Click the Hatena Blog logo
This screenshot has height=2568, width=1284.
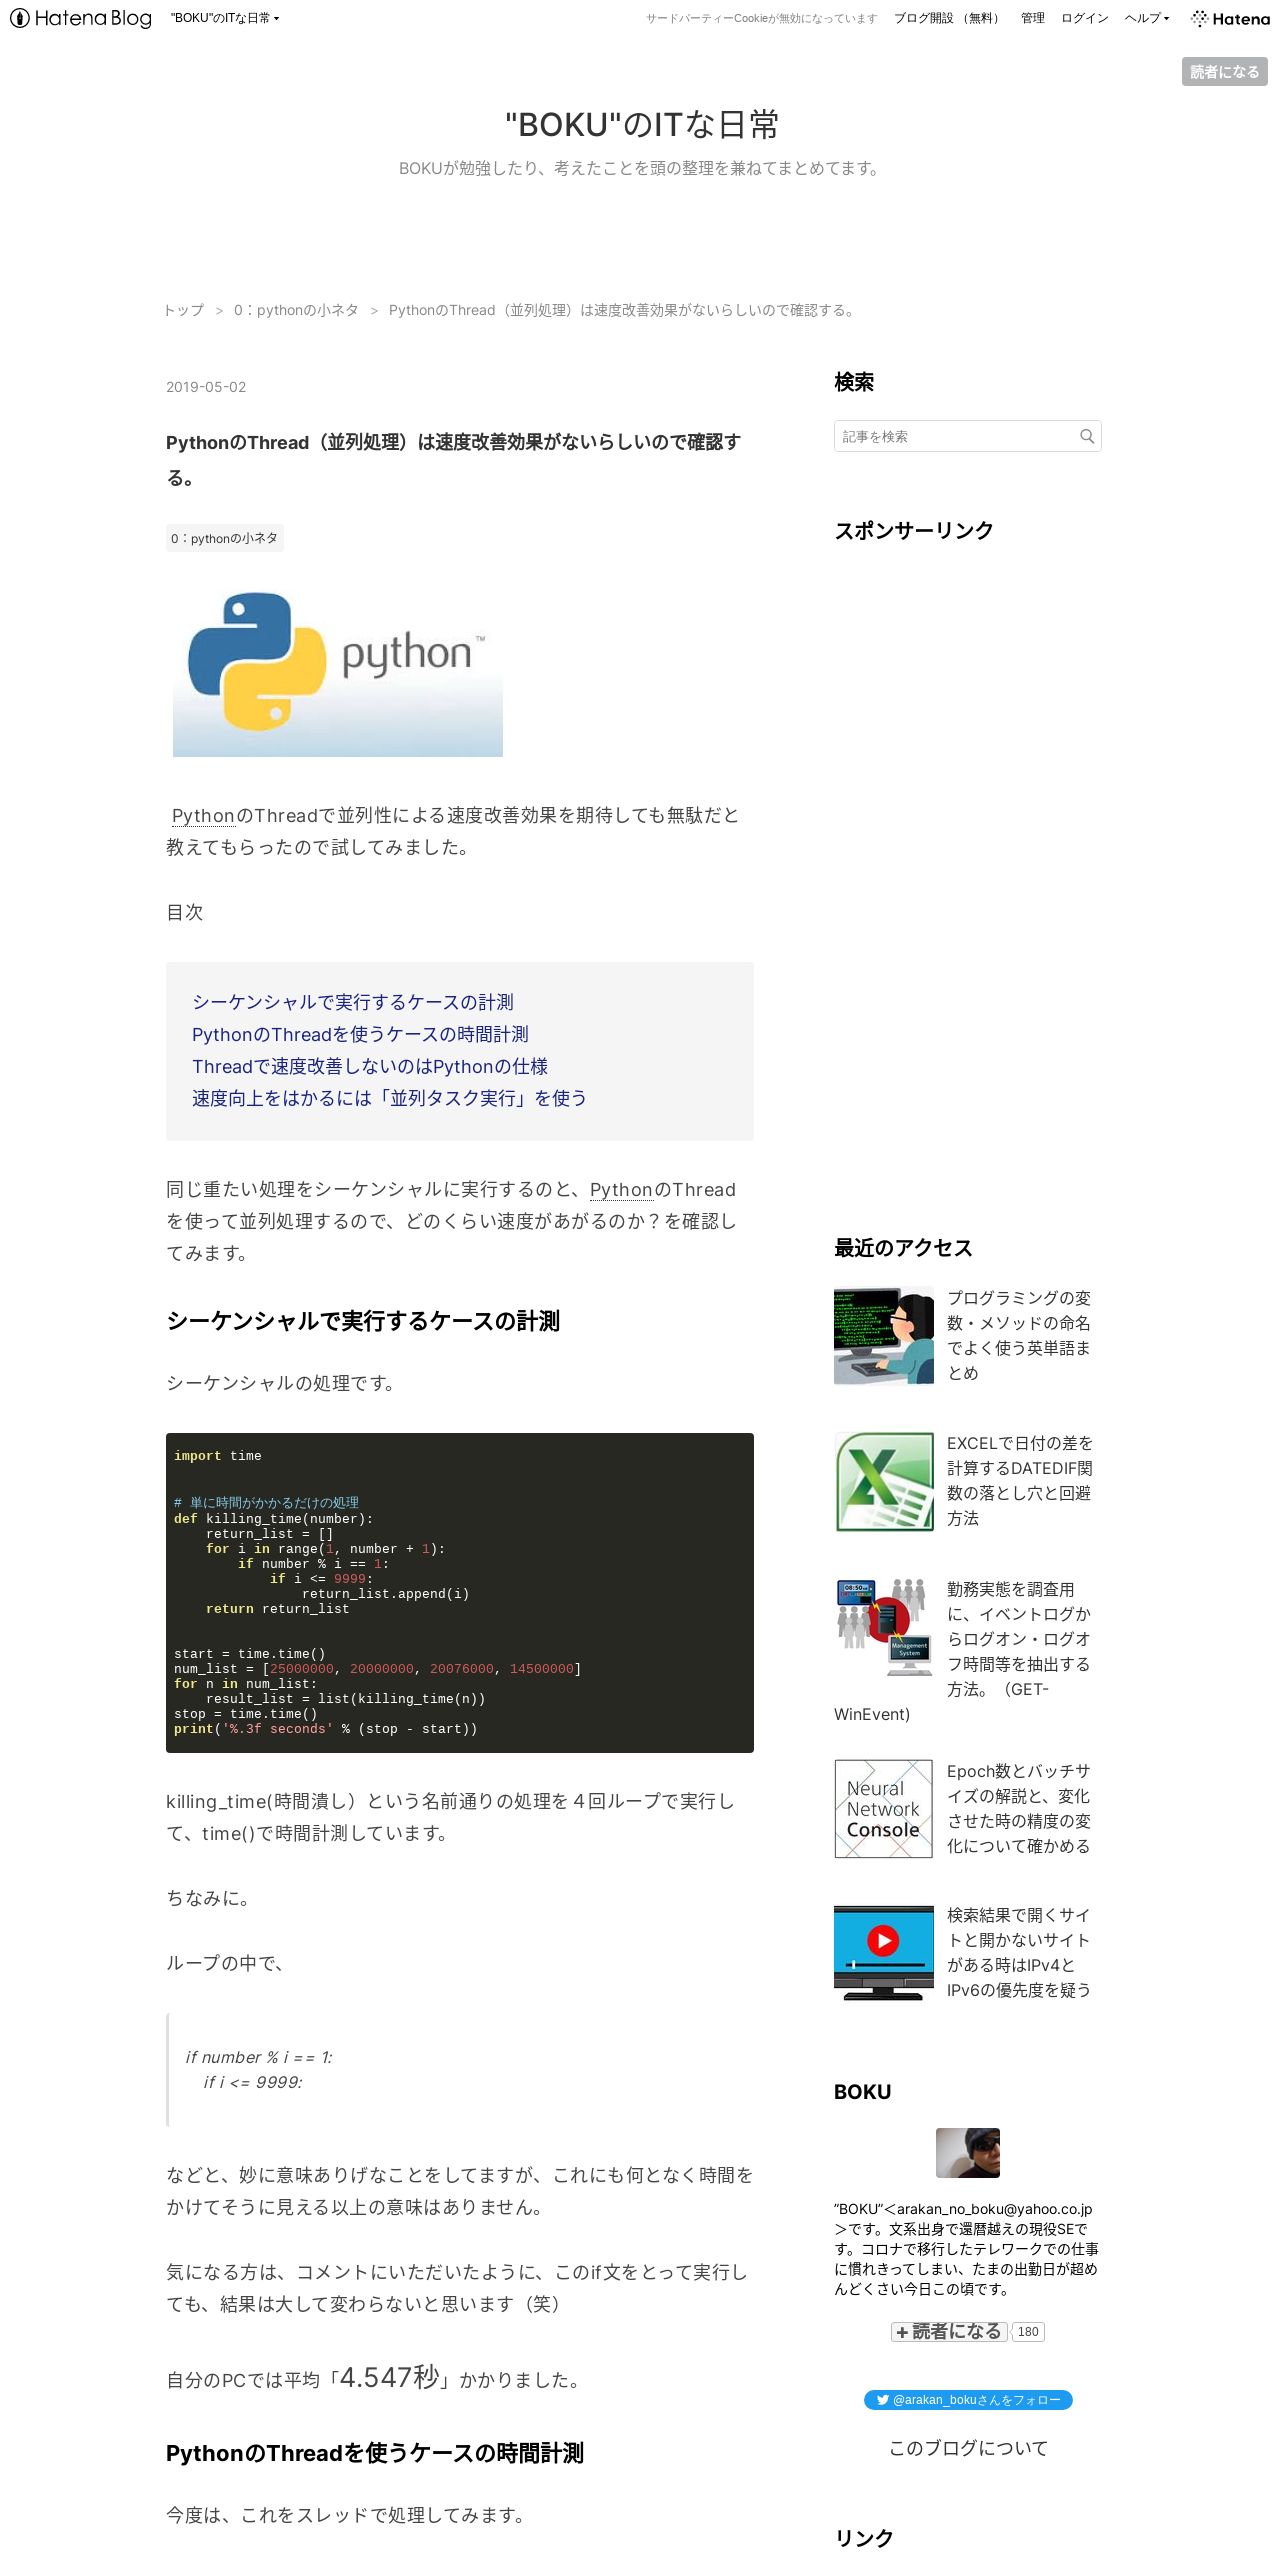point(81,18)
